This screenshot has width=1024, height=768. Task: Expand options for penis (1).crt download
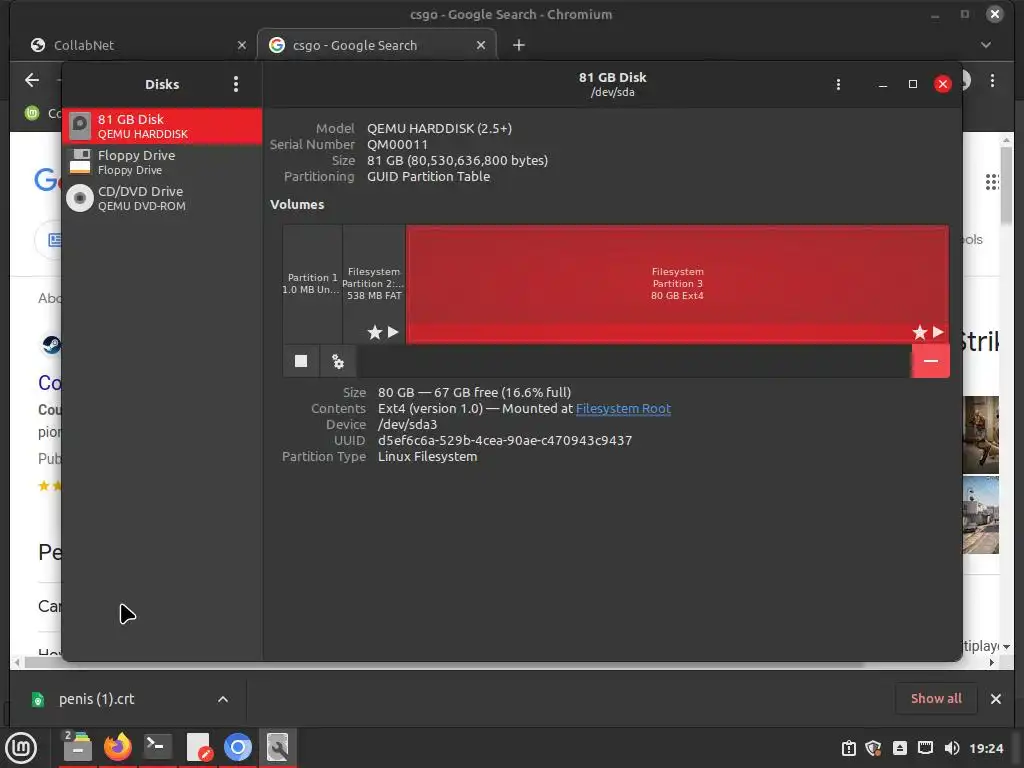(x=223, y=699)
